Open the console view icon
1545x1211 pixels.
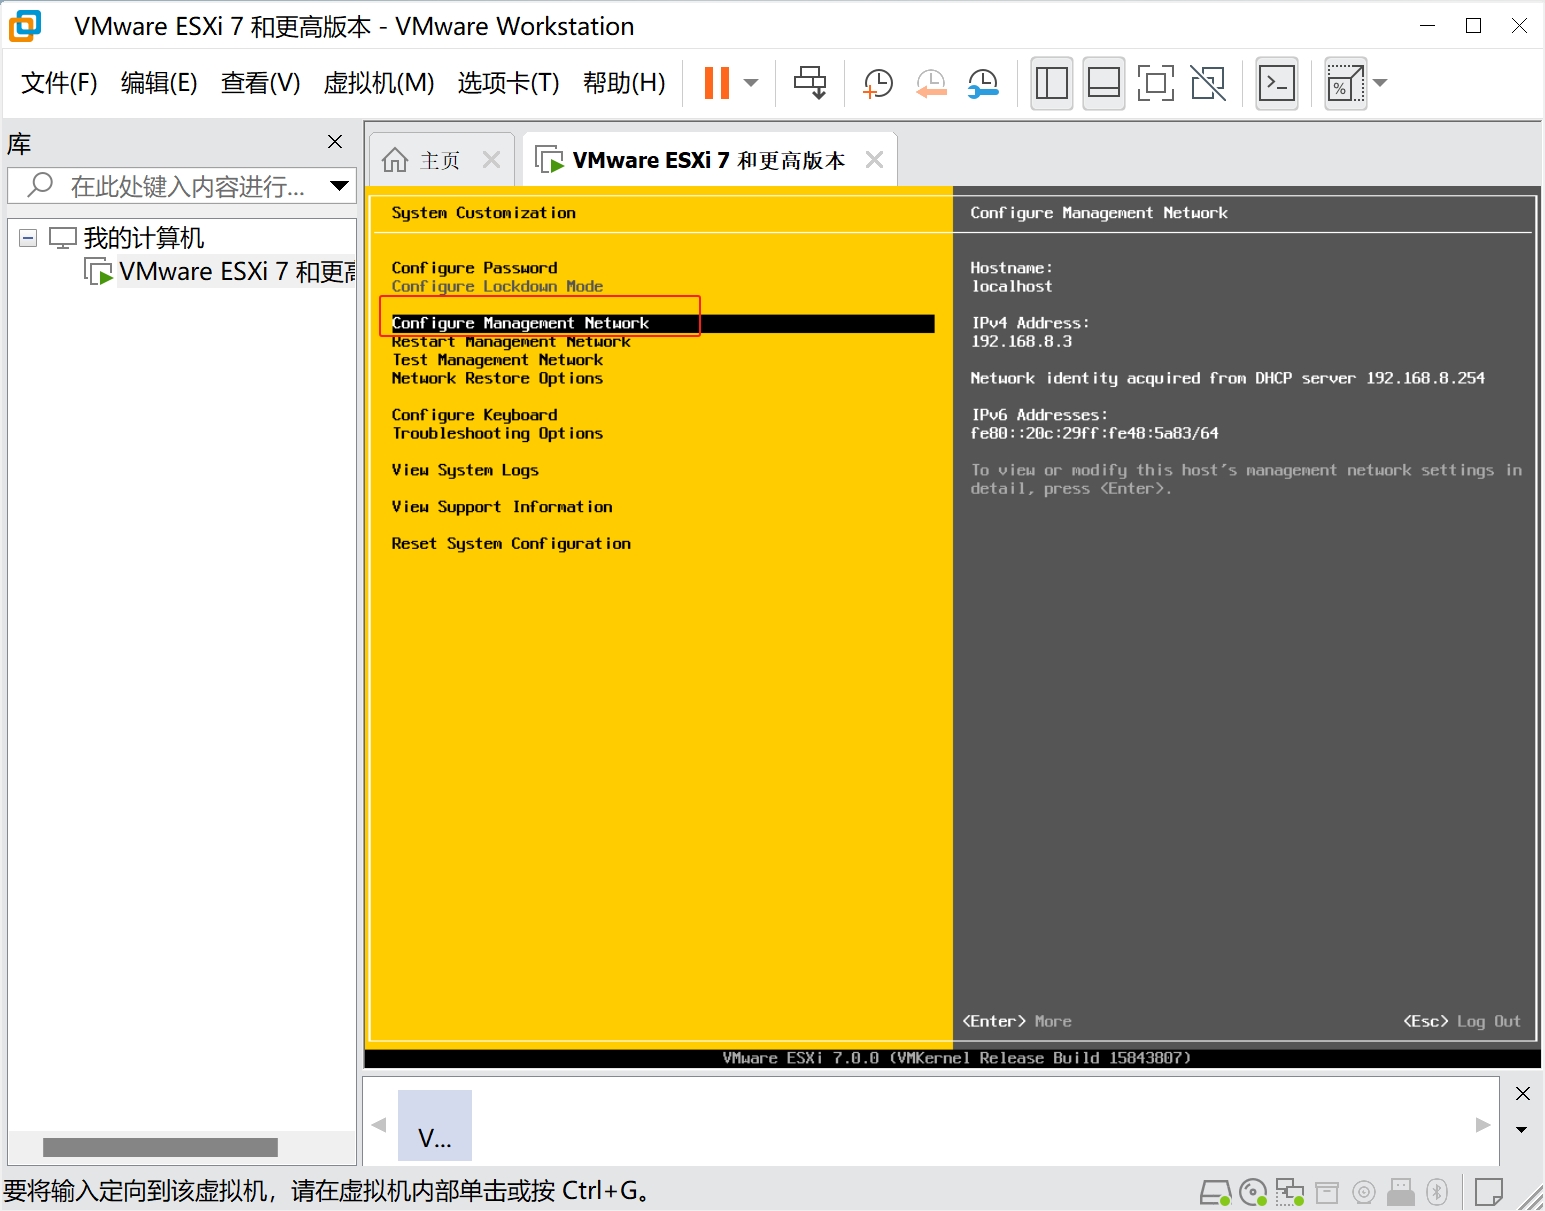coord(1276,83)
